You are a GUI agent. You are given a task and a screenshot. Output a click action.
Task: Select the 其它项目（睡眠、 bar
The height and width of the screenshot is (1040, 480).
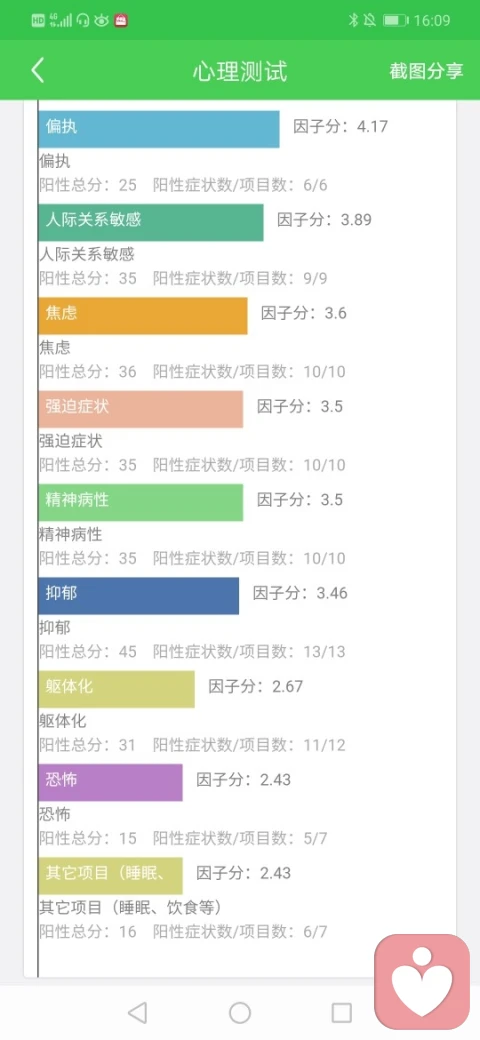pyautogui.click(x=110, y=876)
